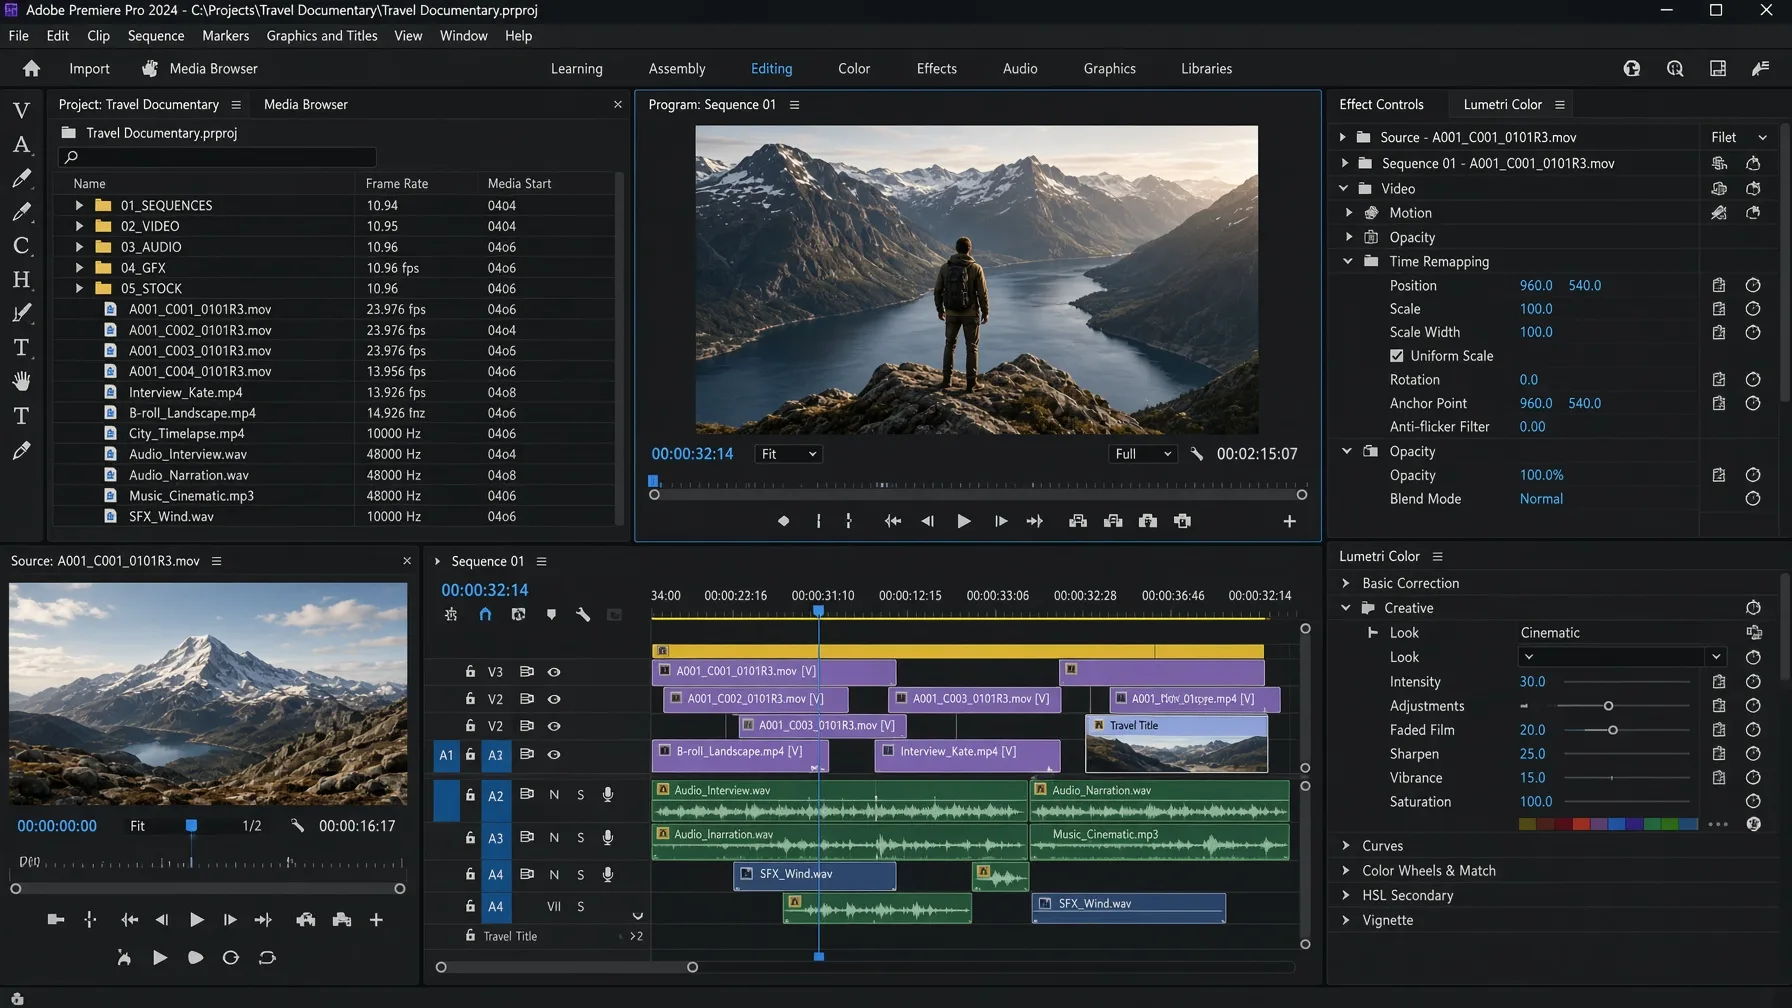Select the Selection tool (V) in toolbar
The height and width of the screenshot is (1008, 1792).
pyautogui.click(x=21, y=110)
